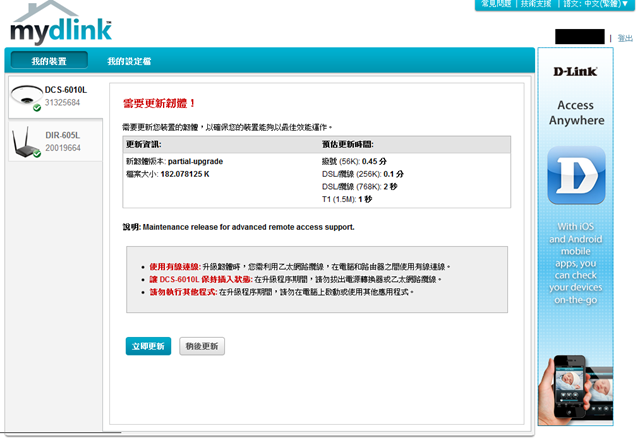Click the mydlink logo
Screen dimensions: 640x438
pos(61,23)
